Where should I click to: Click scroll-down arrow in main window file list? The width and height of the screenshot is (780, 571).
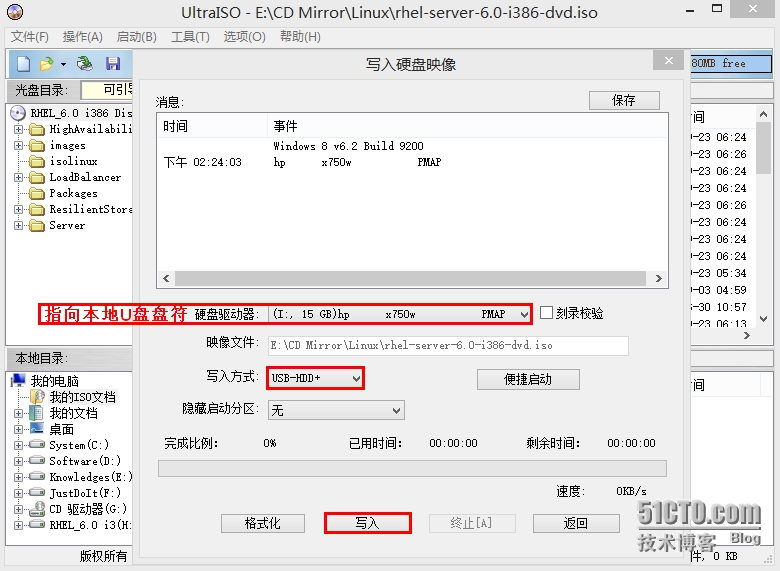[x=764, y=319]
